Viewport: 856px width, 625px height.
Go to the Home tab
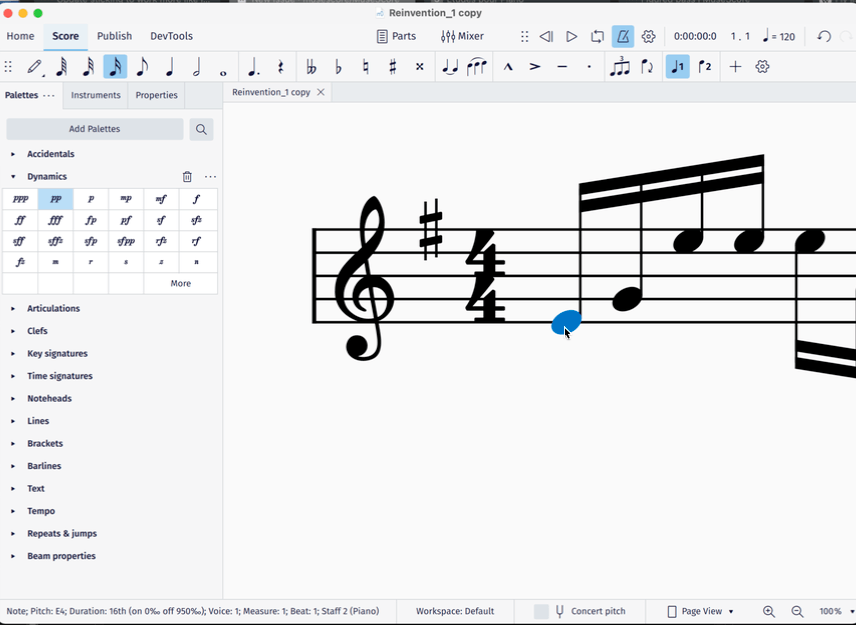pyautogui.click(x=20, y=36)
